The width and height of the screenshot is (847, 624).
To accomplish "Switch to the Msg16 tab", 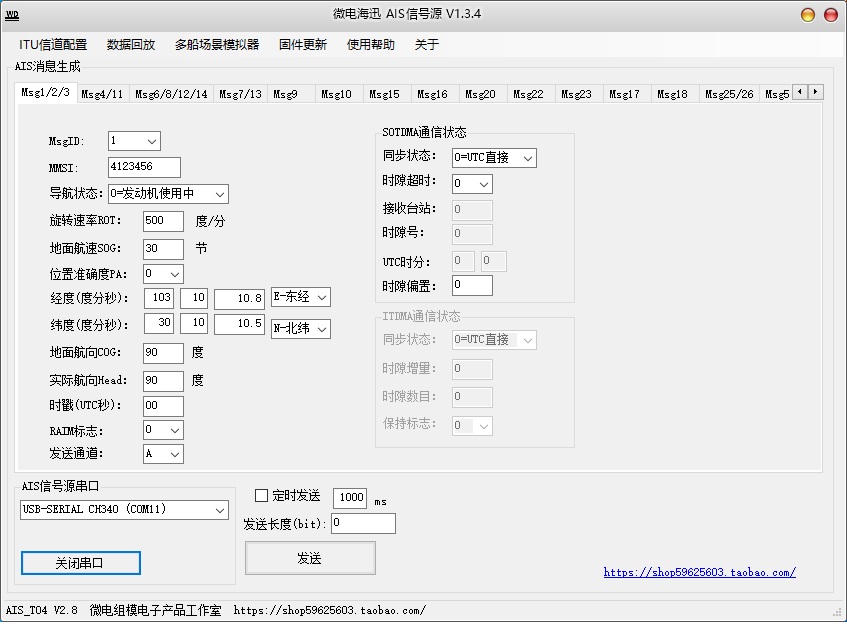I will pos(433,94).
